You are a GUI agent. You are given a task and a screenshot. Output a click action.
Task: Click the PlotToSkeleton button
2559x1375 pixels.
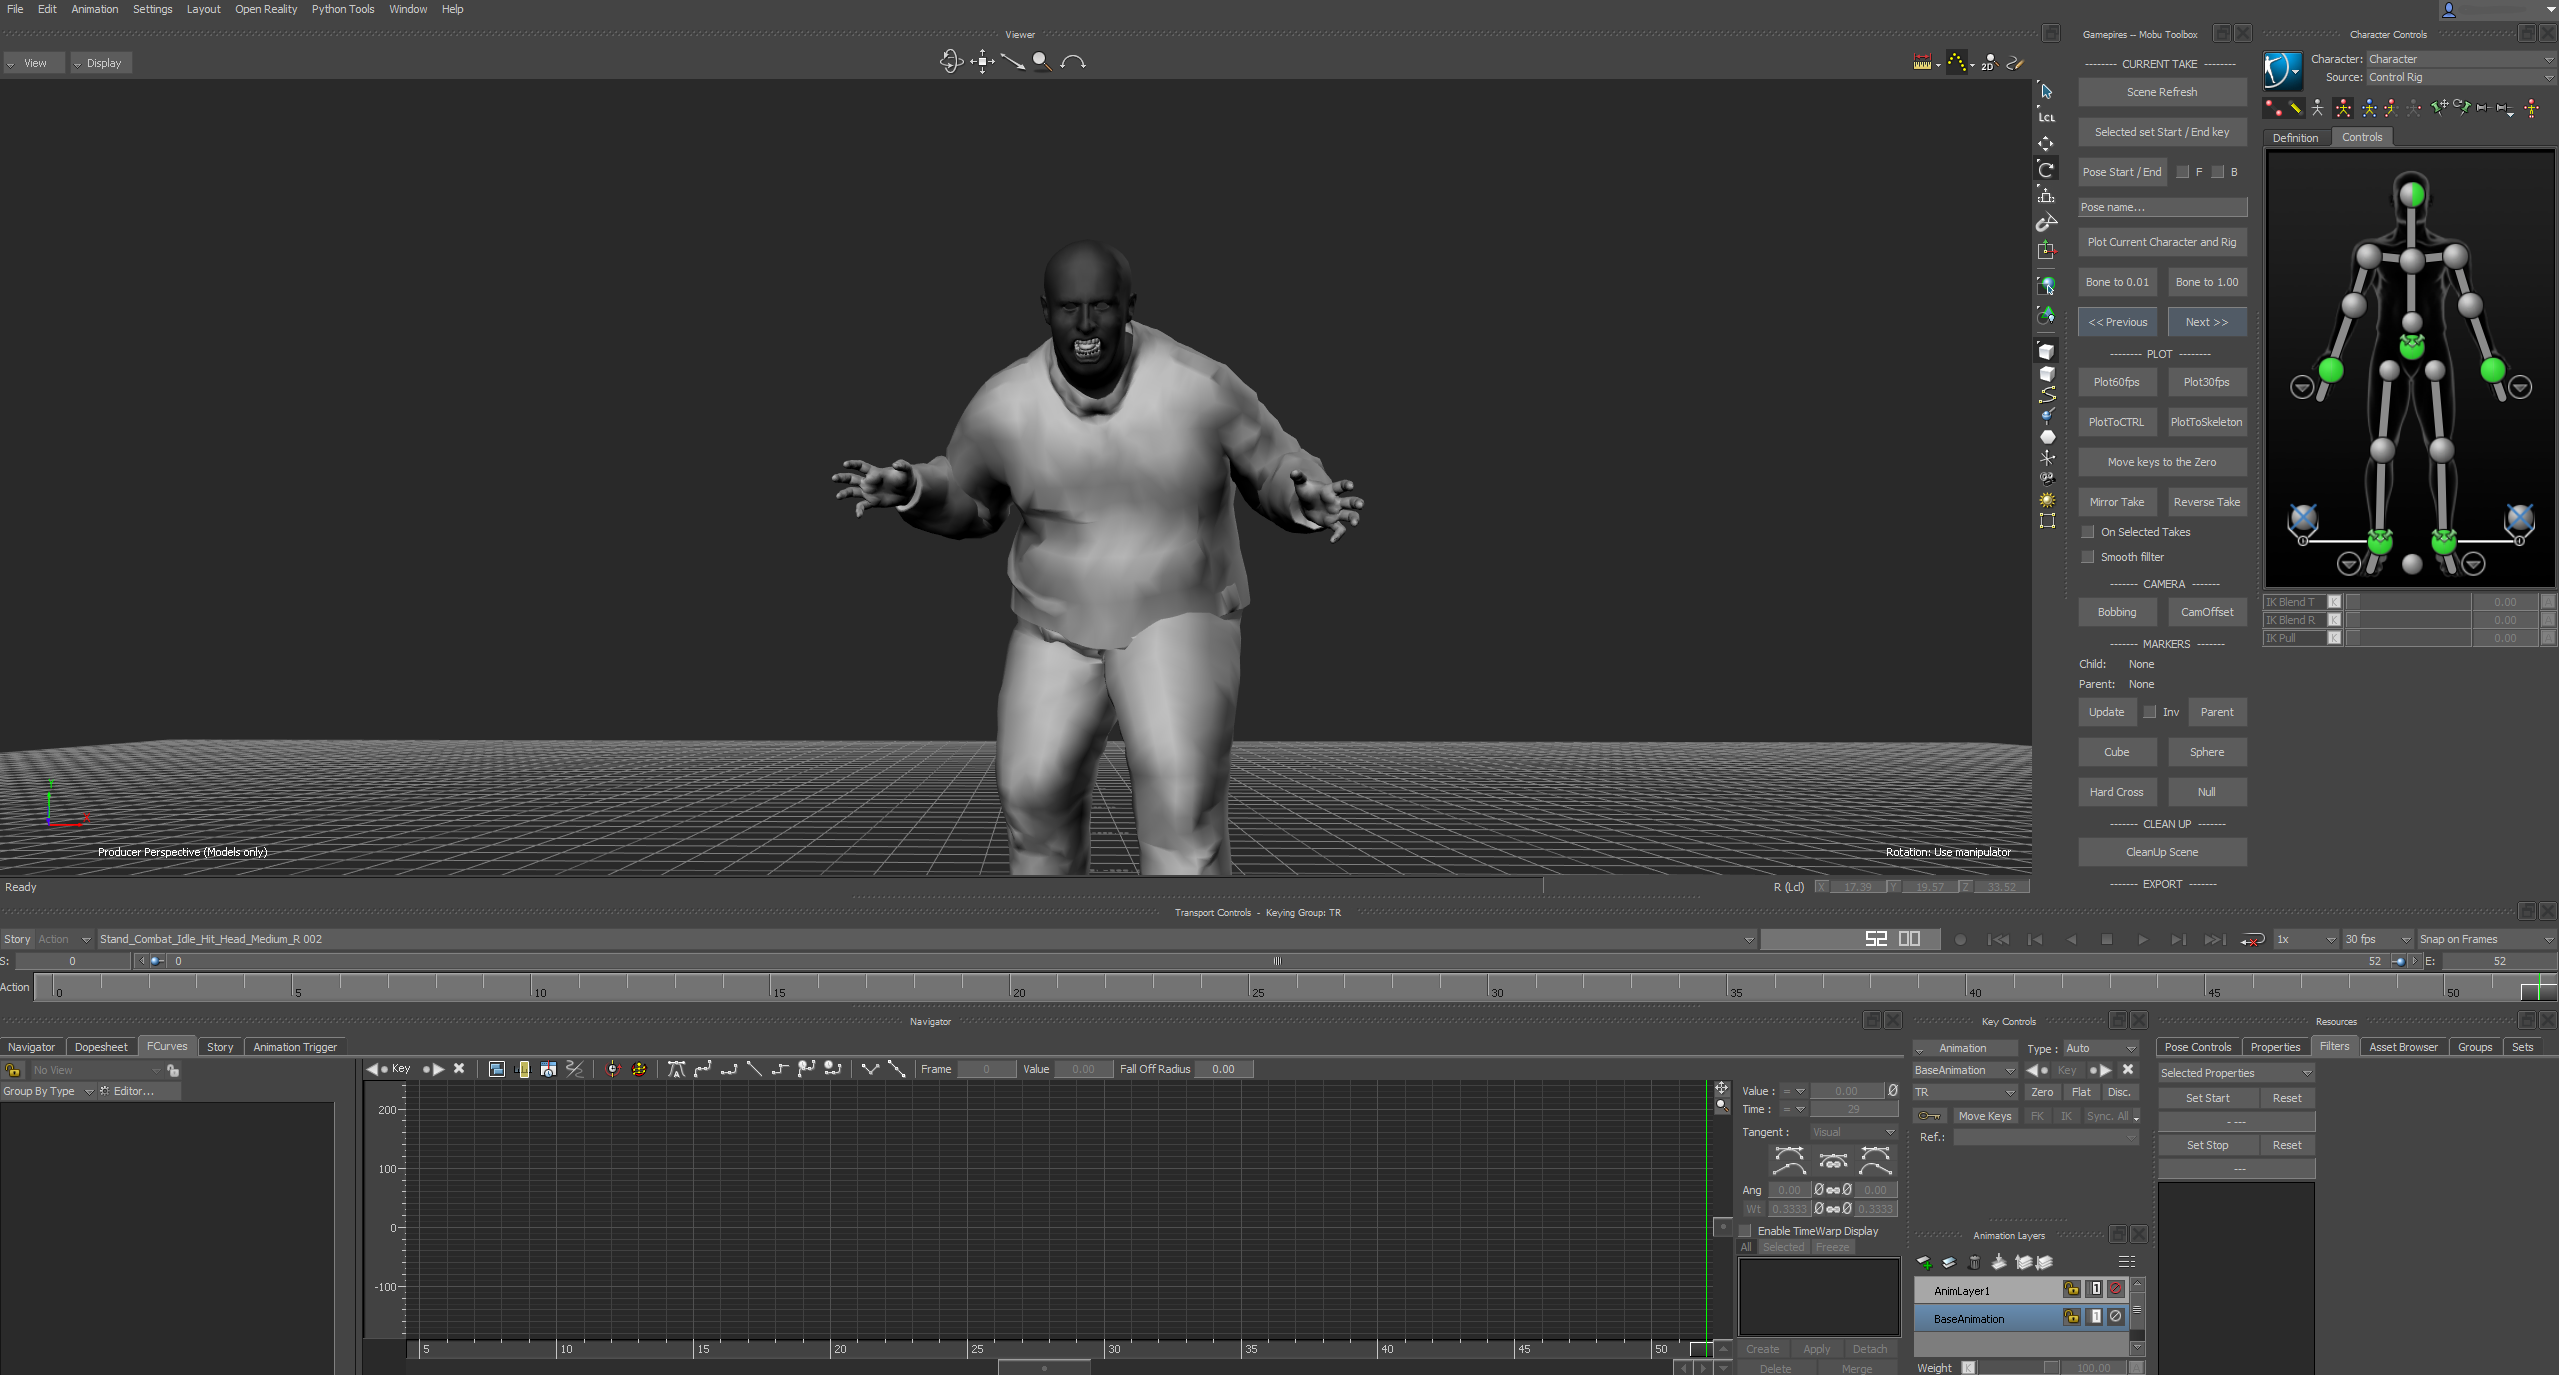tap(2206, 422)
